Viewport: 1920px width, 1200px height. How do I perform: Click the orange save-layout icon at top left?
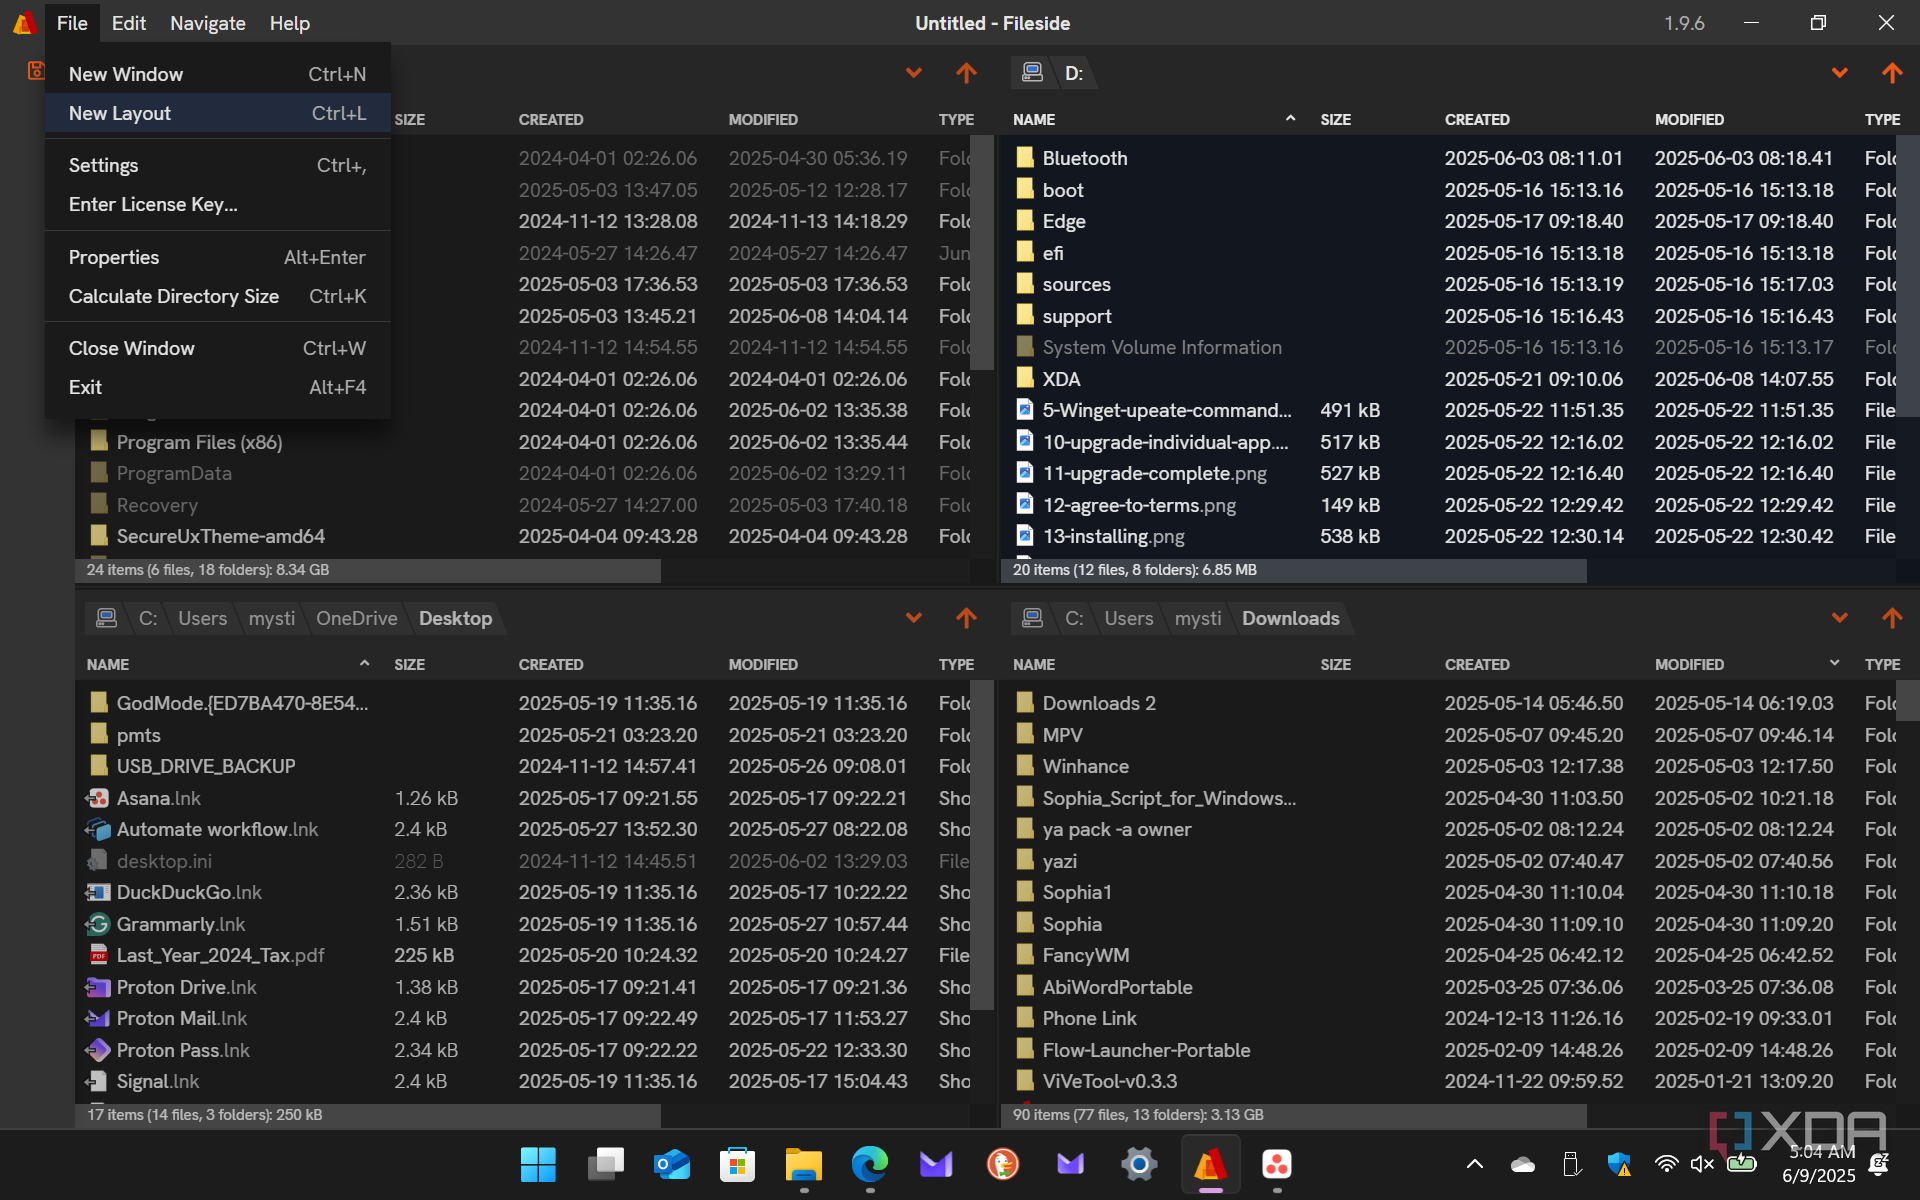tap(35, 70)
